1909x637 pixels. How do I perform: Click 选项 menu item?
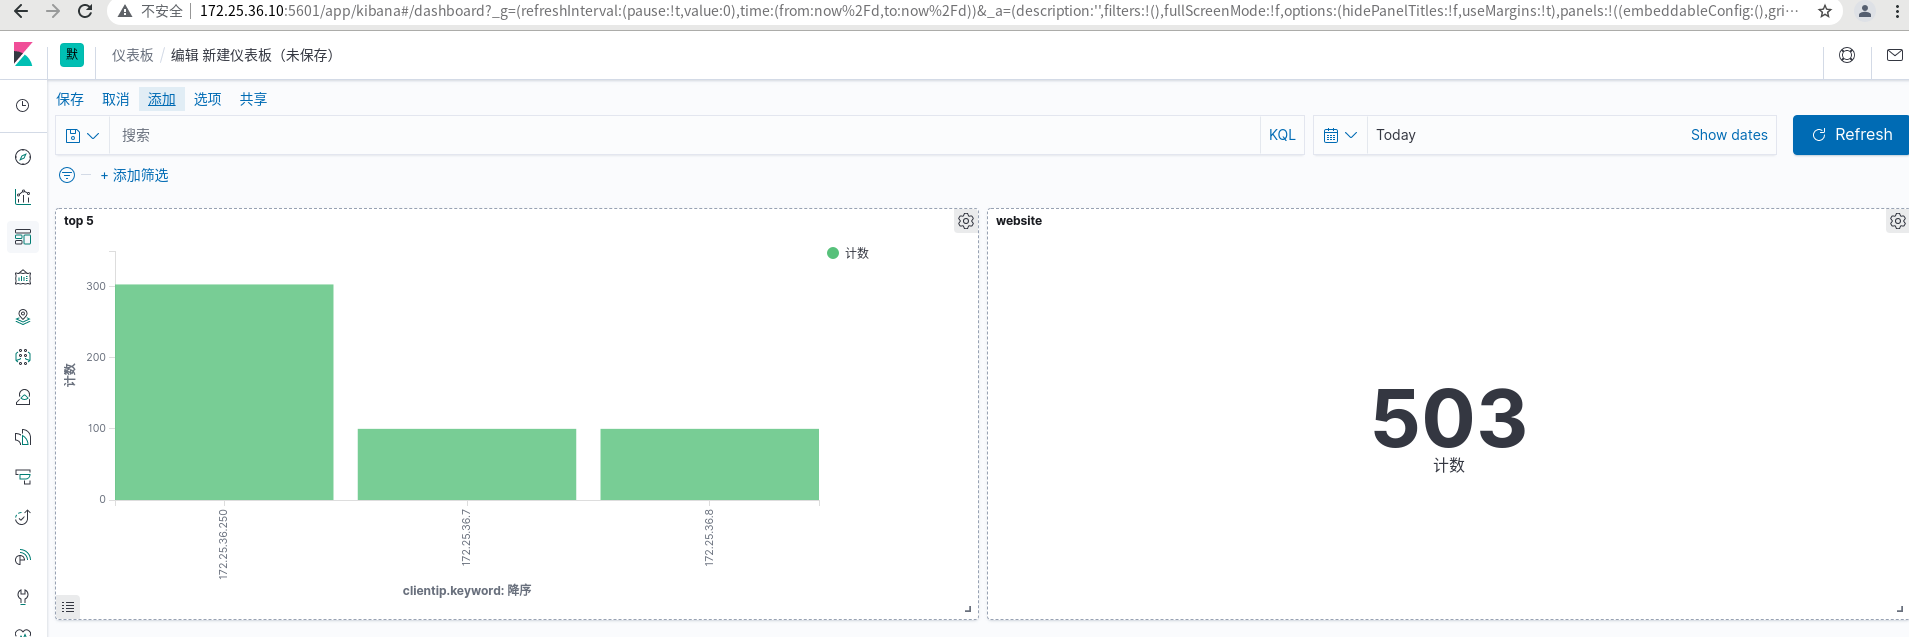tap(208, 99)
